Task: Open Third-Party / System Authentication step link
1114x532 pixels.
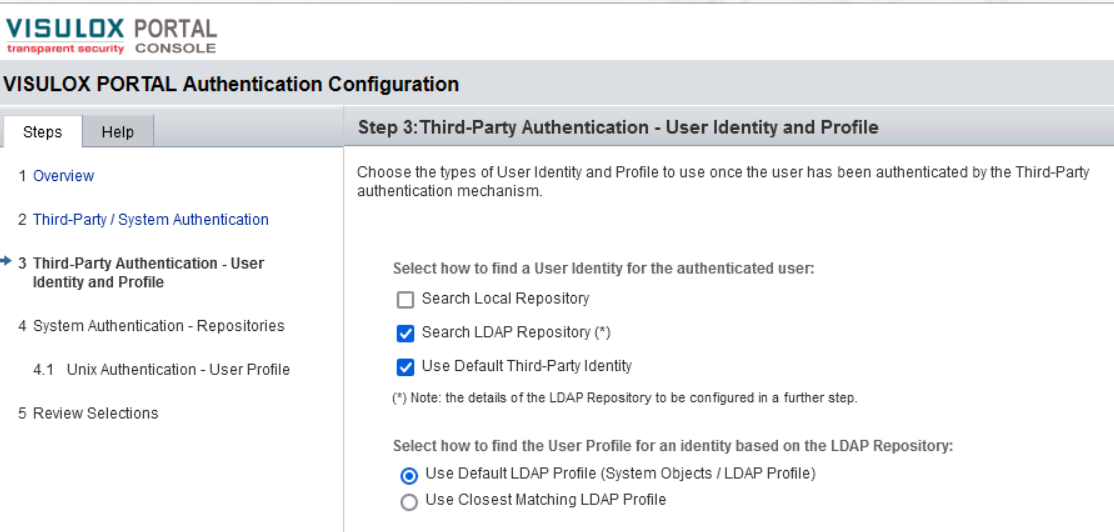Action: [x=150, y=219]
